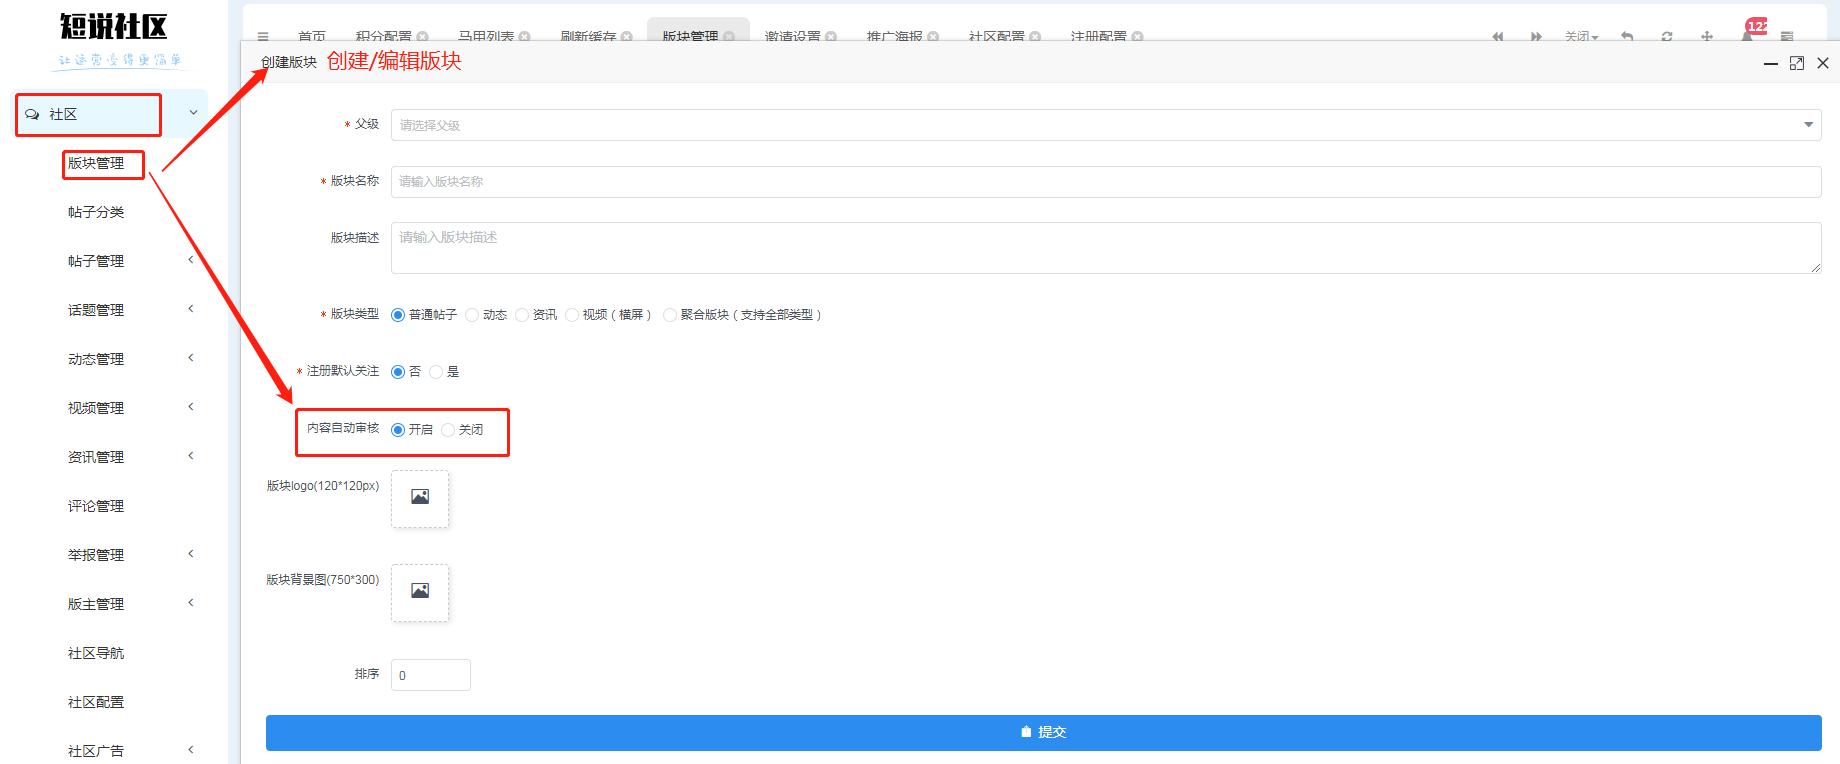Close the 版块管理 tab with its x
The image size is (1840, 764).
(x=729, y=36)
